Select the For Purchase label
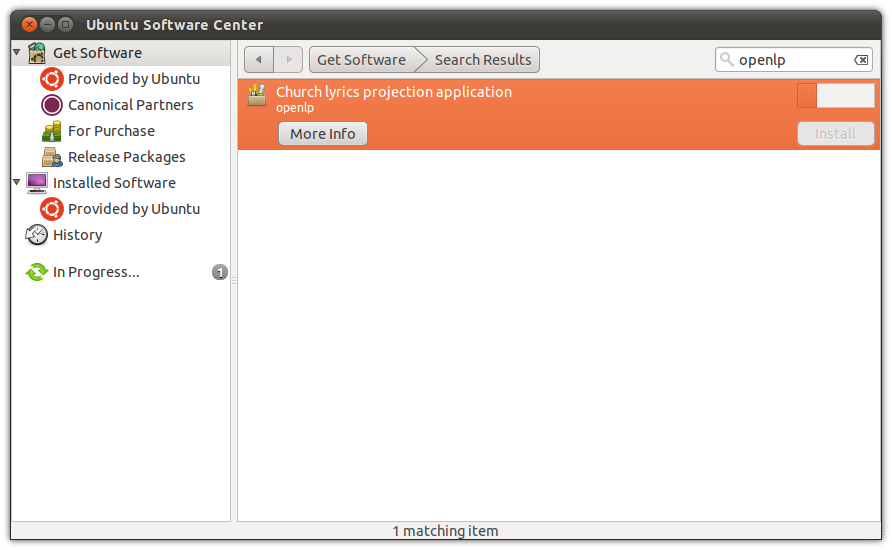Image resolution: width=892 pixels, height=550 pixels. click(x=112, y=131)
